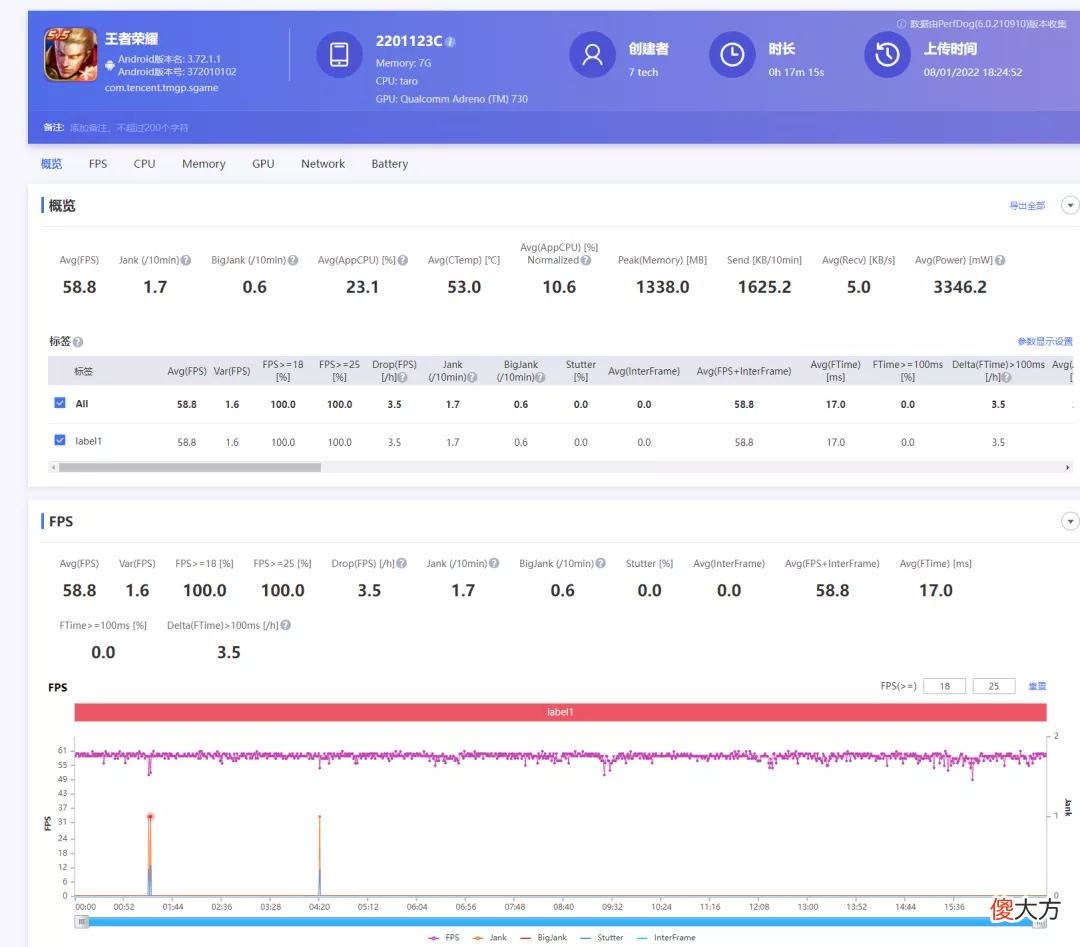The height and width of the screenshot is (947, 1080).
Task: Click the 王者荣耀 game app icon
Action: point(70,54)
